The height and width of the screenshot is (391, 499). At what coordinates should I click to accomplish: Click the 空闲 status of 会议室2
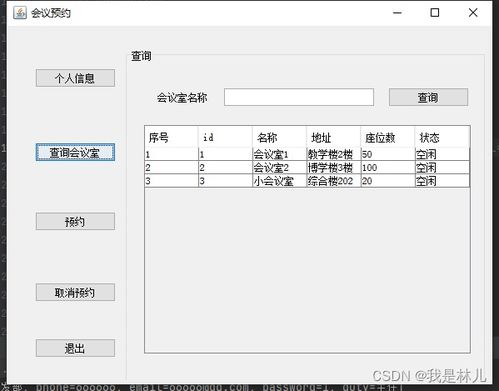click(442, 167)
